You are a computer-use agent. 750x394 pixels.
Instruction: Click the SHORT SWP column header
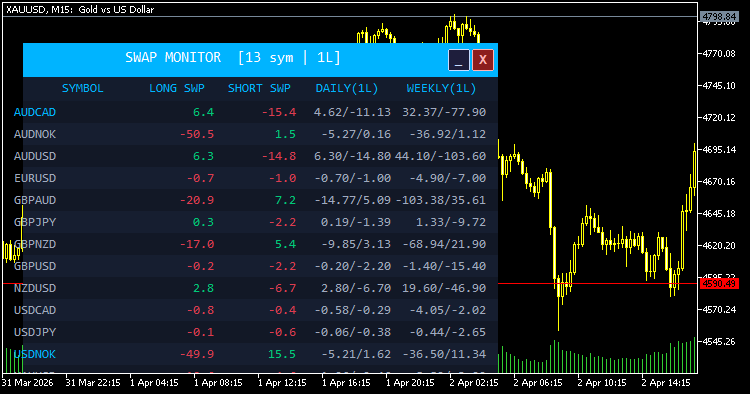[x=259, y=88]
